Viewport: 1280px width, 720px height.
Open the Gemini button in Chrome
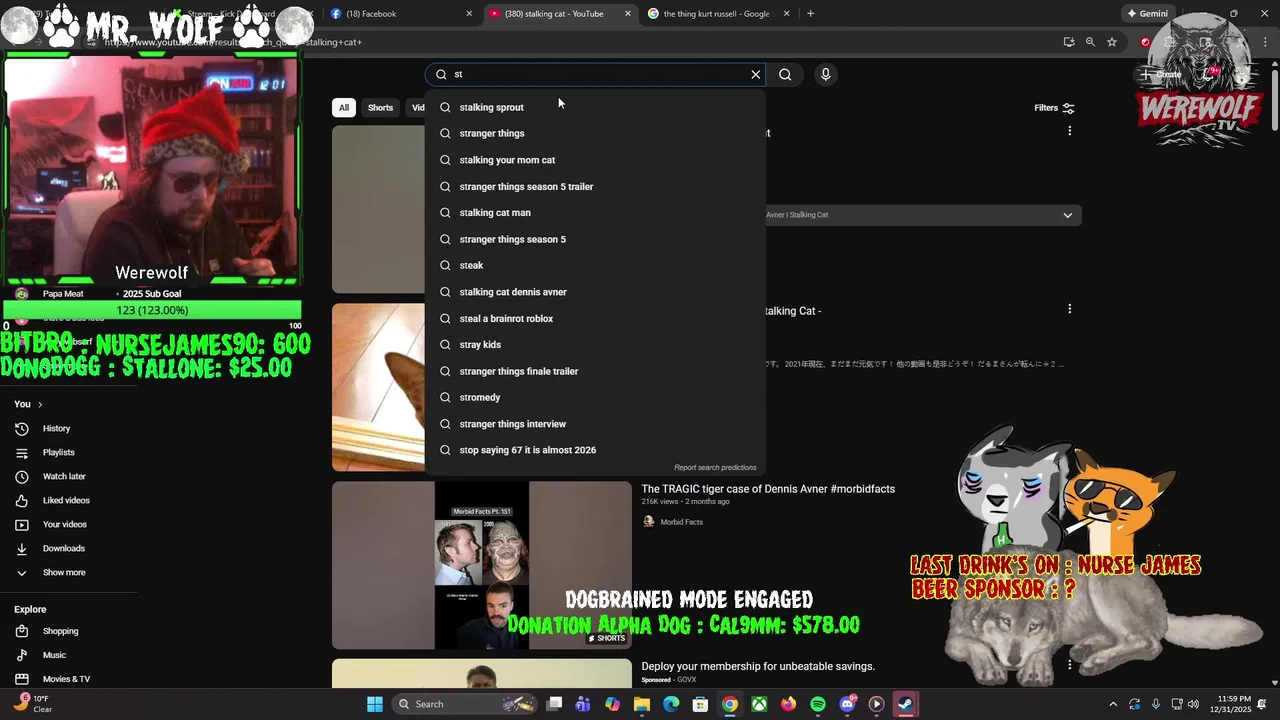click(x=1147, y=14)
